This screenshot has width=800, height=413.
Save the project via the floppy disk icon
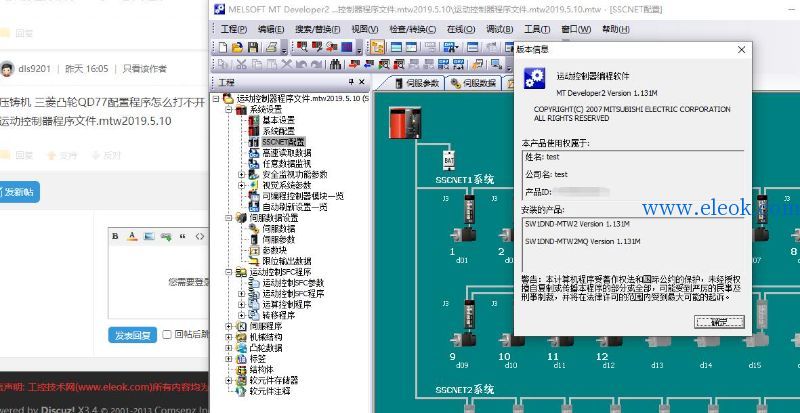click(253, 47)
